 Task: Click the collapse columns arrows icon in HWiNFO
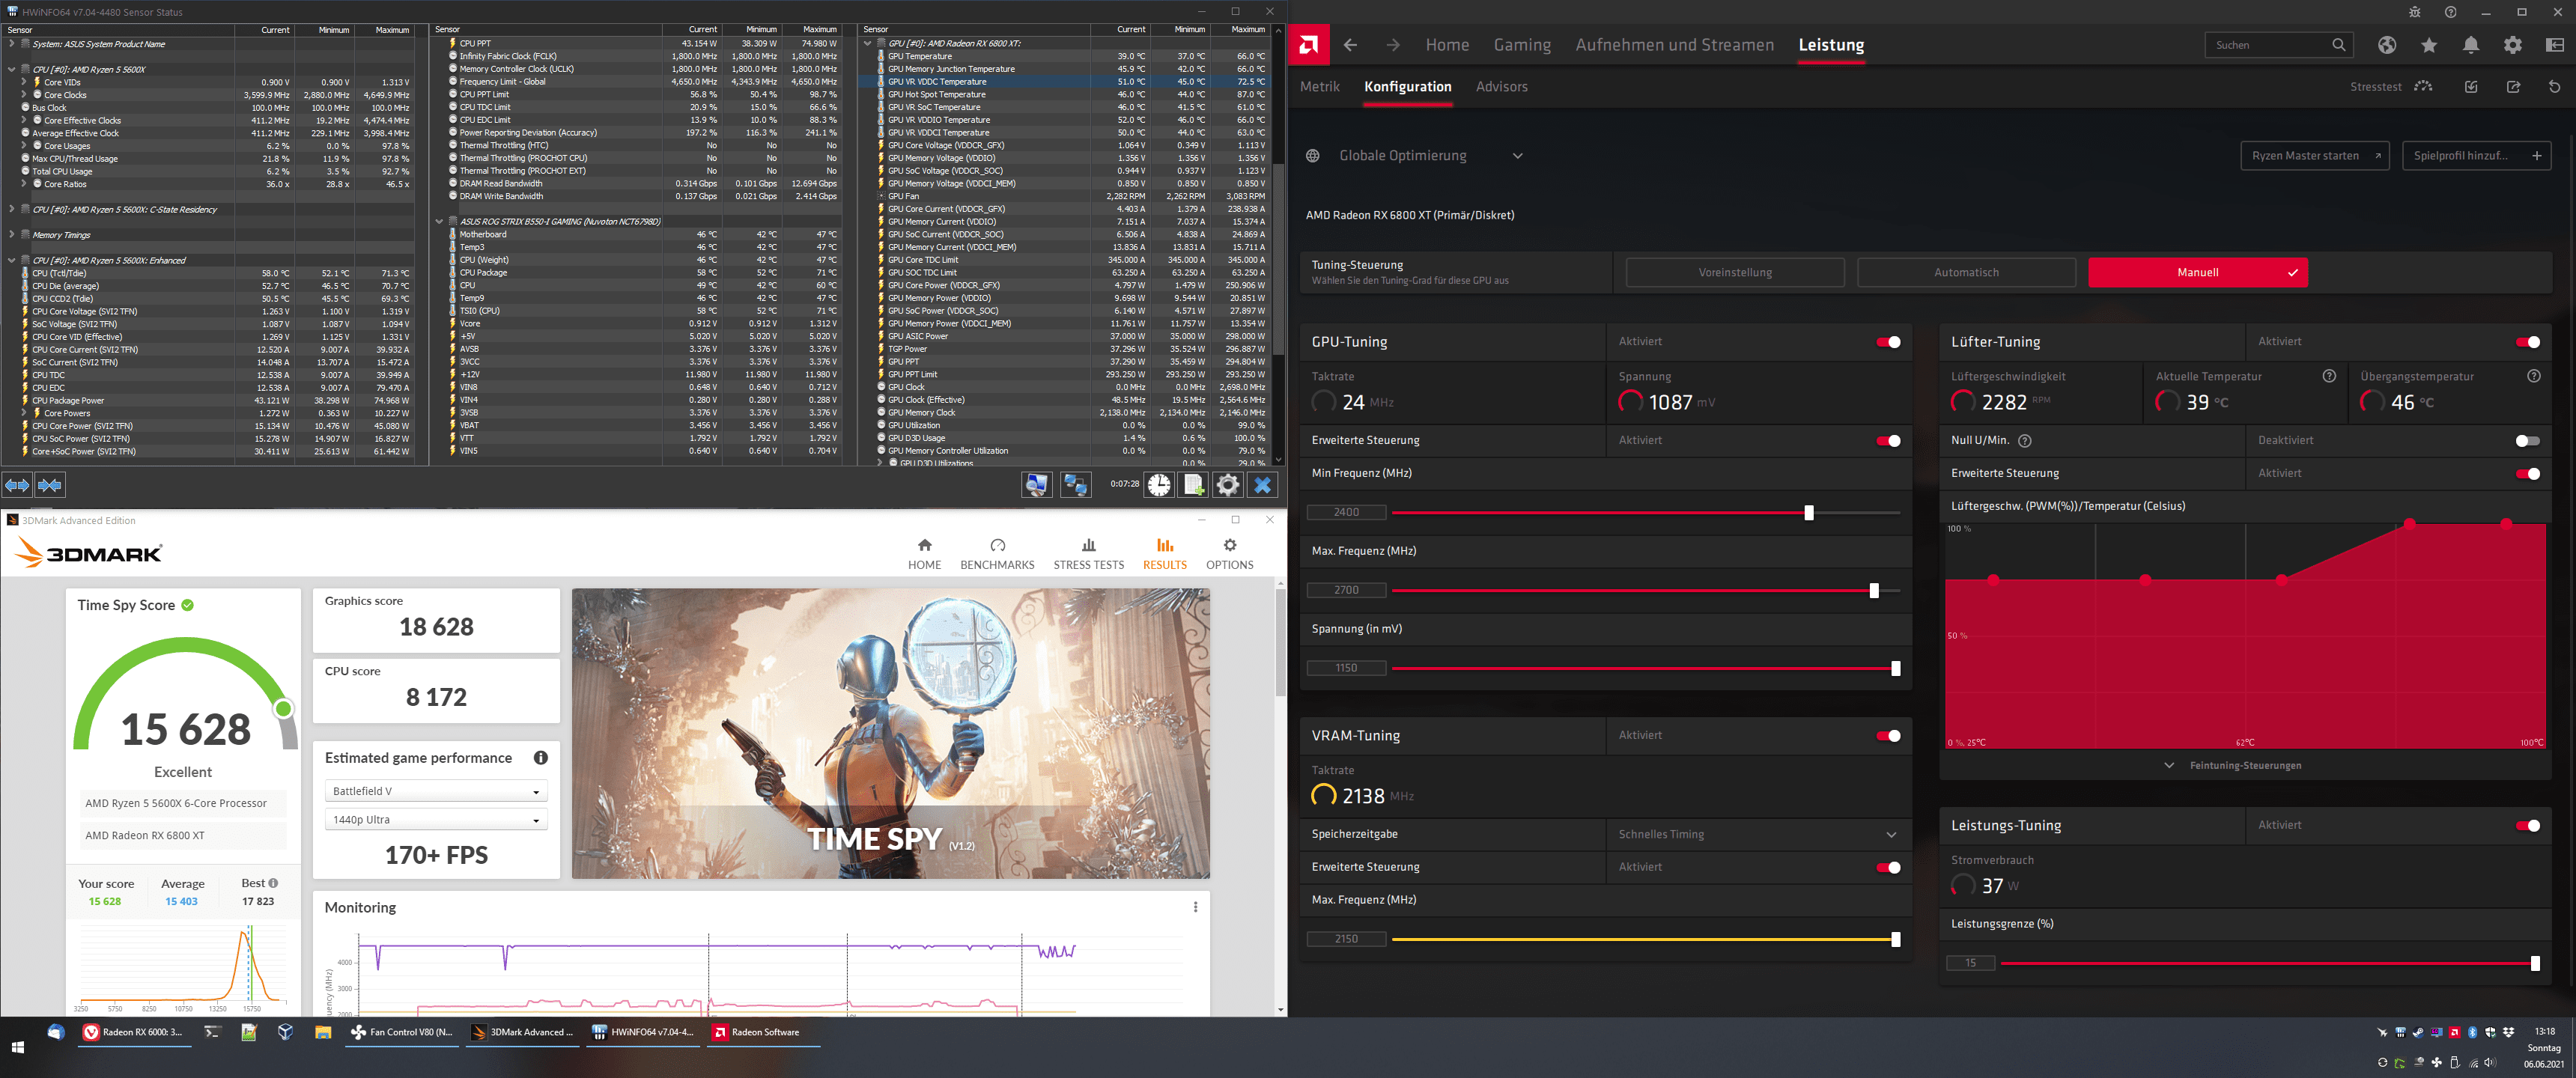pos(50,485)
